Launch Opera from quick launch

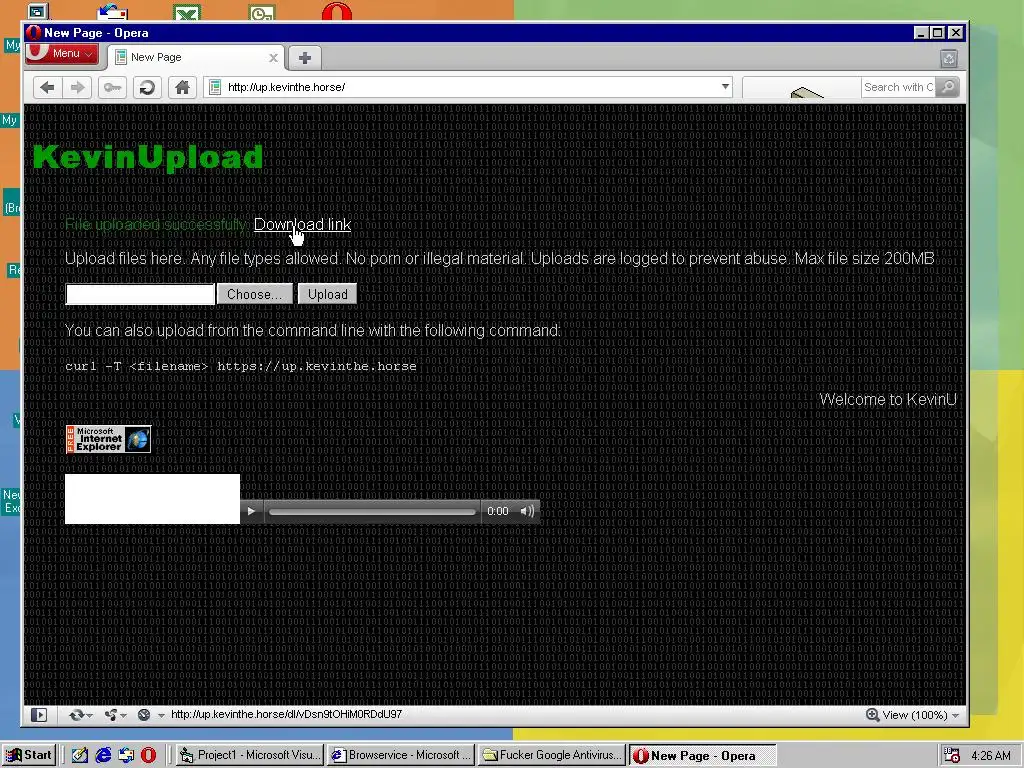148,756
